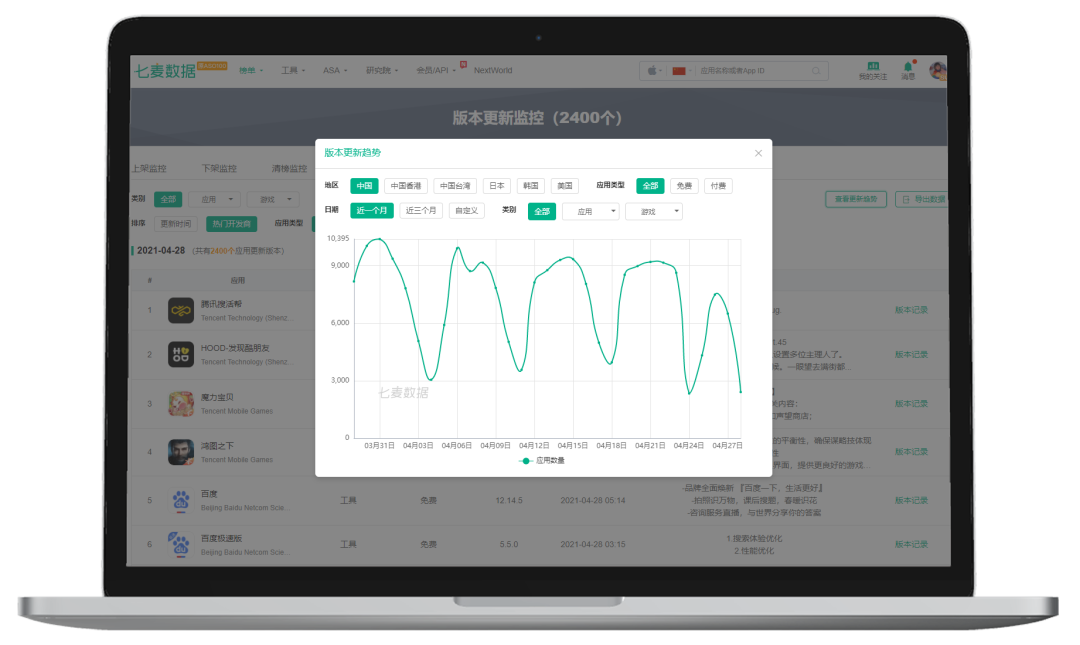The width and height of the screenshot is (1080, 645).
Task: Select 中国台湾 region option
Action: point(455,186)
